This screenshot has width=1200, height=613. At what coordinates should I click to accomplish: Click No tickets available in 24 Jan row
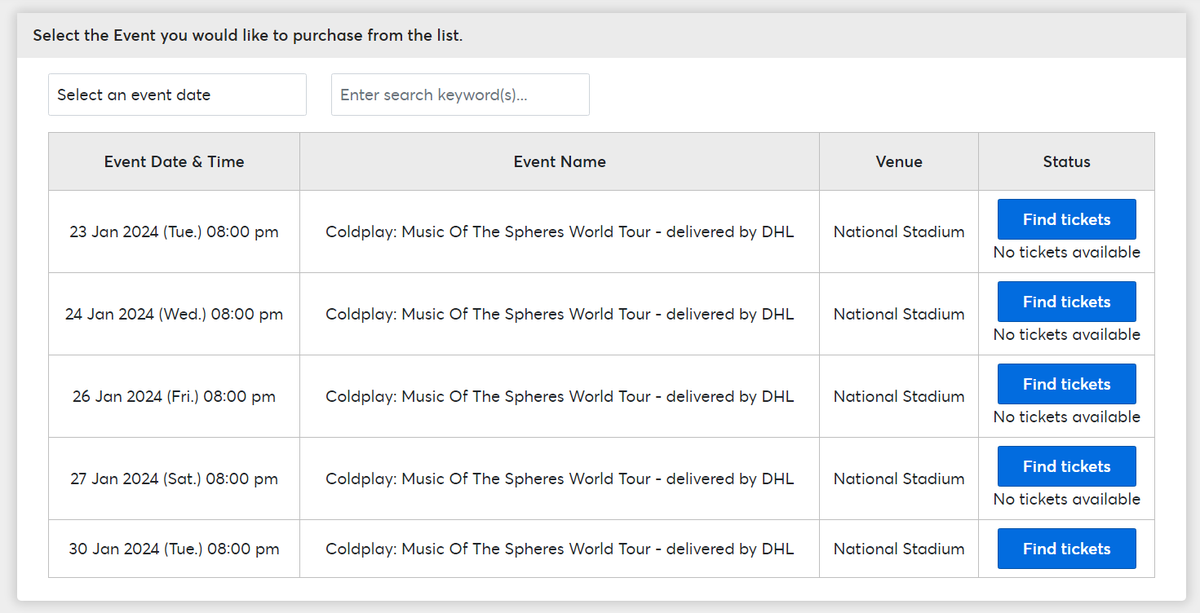[x=1066, y=334]
